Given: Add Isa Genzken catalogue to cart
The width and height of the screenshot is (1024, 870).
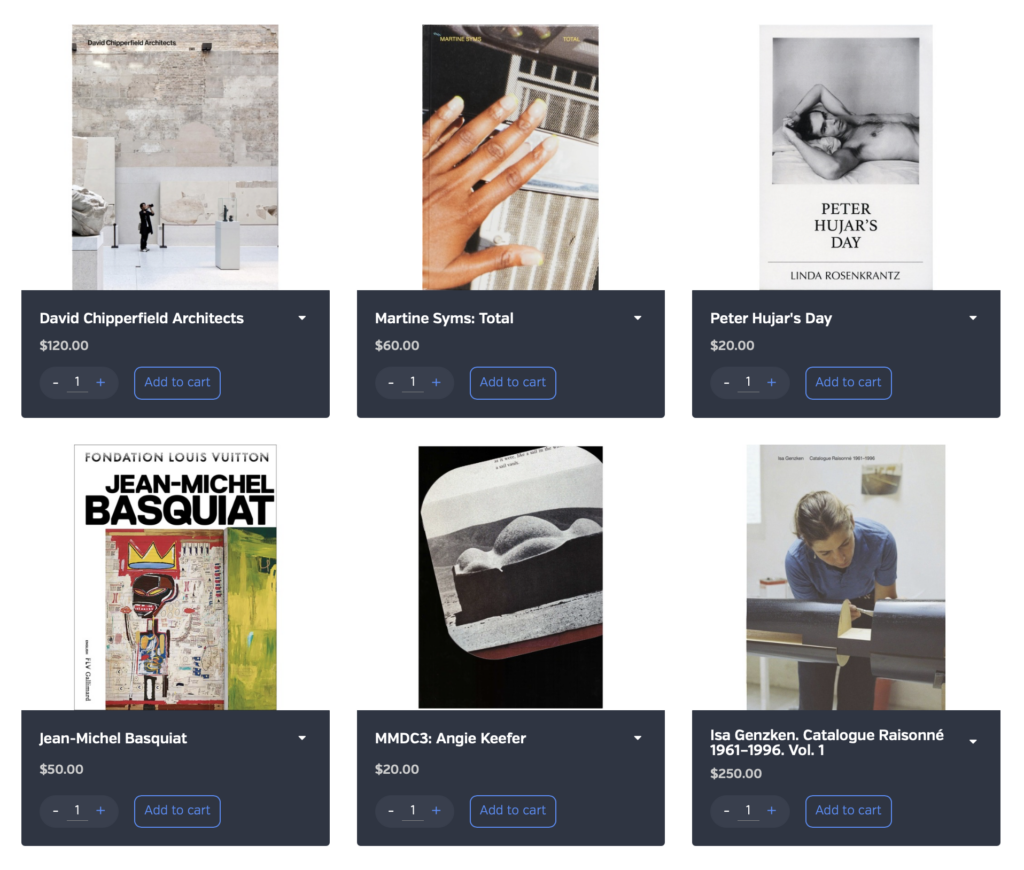Looking at the screenshot, I should point(848,811).
